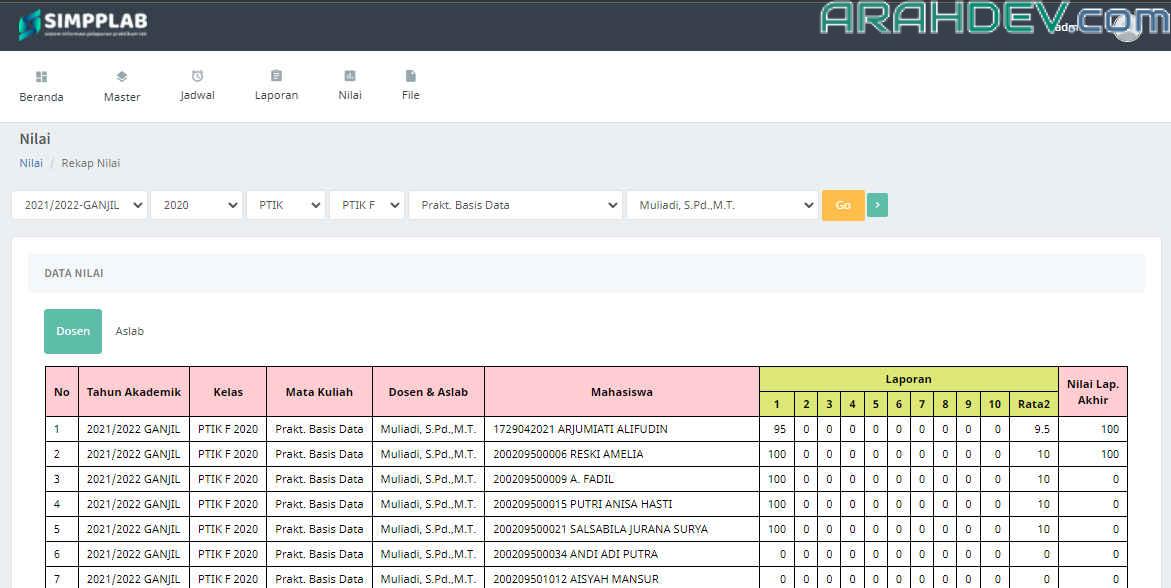Switch to the Aslab tab
1171x588 pixels.
coord(129,331)
